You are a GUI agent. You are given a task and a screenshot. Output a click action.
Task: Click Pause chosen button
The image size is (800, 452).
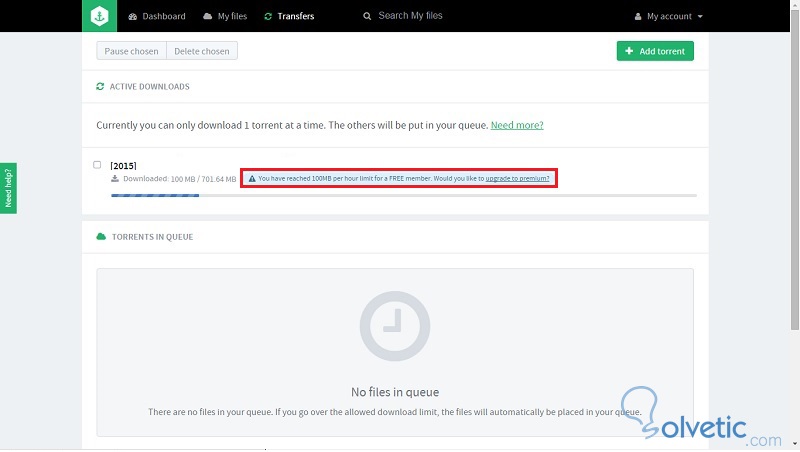point(131,51)
